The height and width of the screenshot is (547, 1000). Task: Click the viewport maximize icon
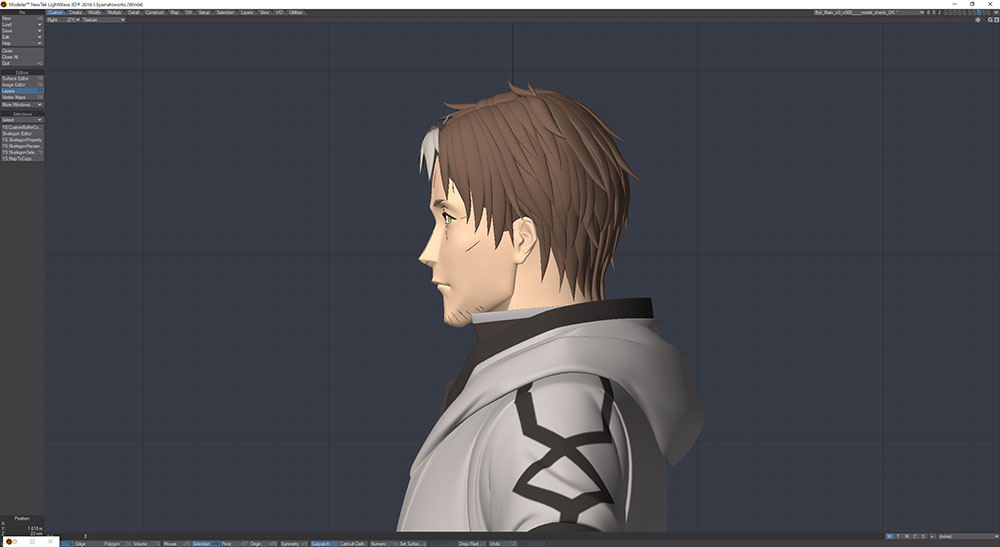[996, 20]
